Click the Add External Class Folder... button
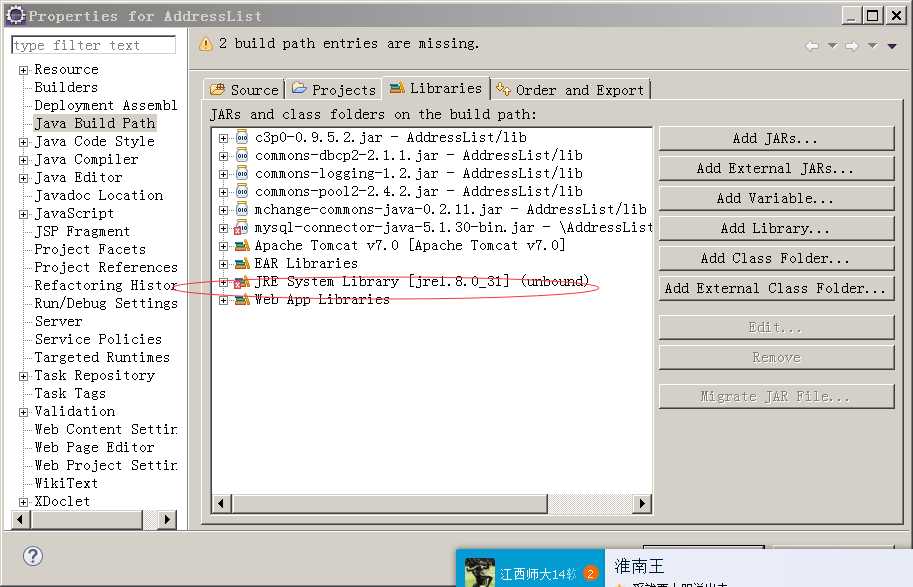913x587 pixels. pos(776,289)
